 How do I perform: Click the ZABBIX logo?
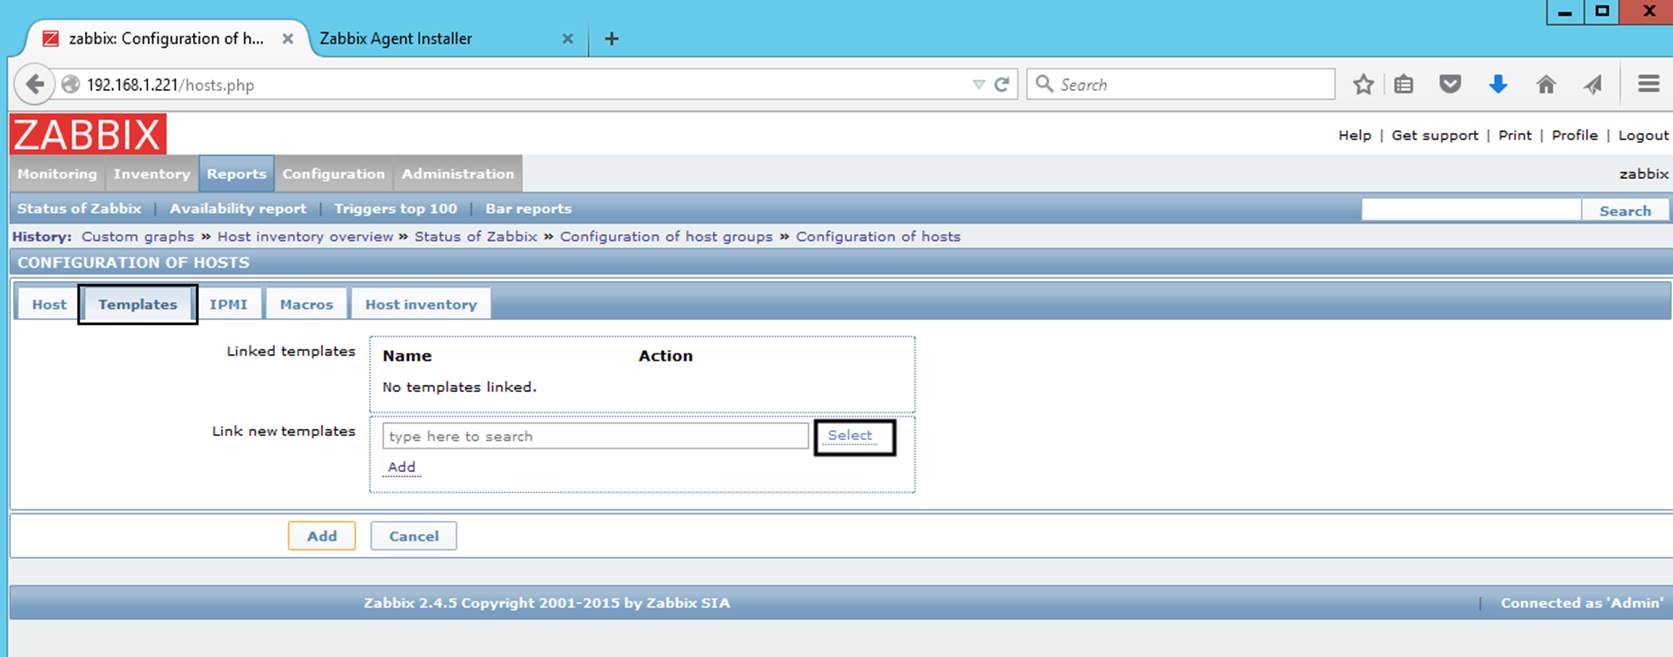88,134
